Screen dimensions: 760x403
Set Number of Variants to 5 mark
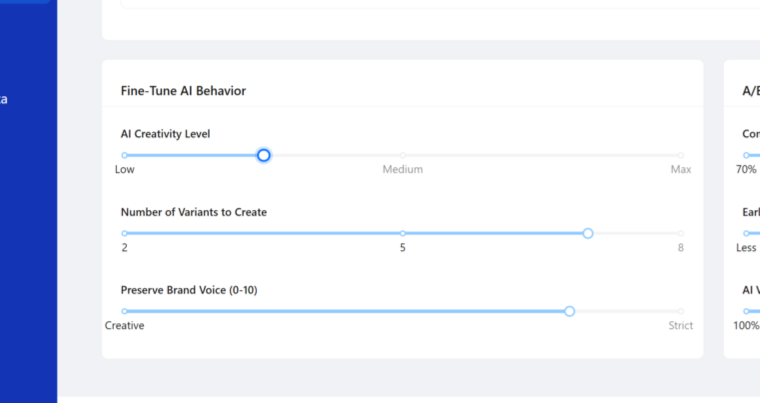[x=403, y=247]
